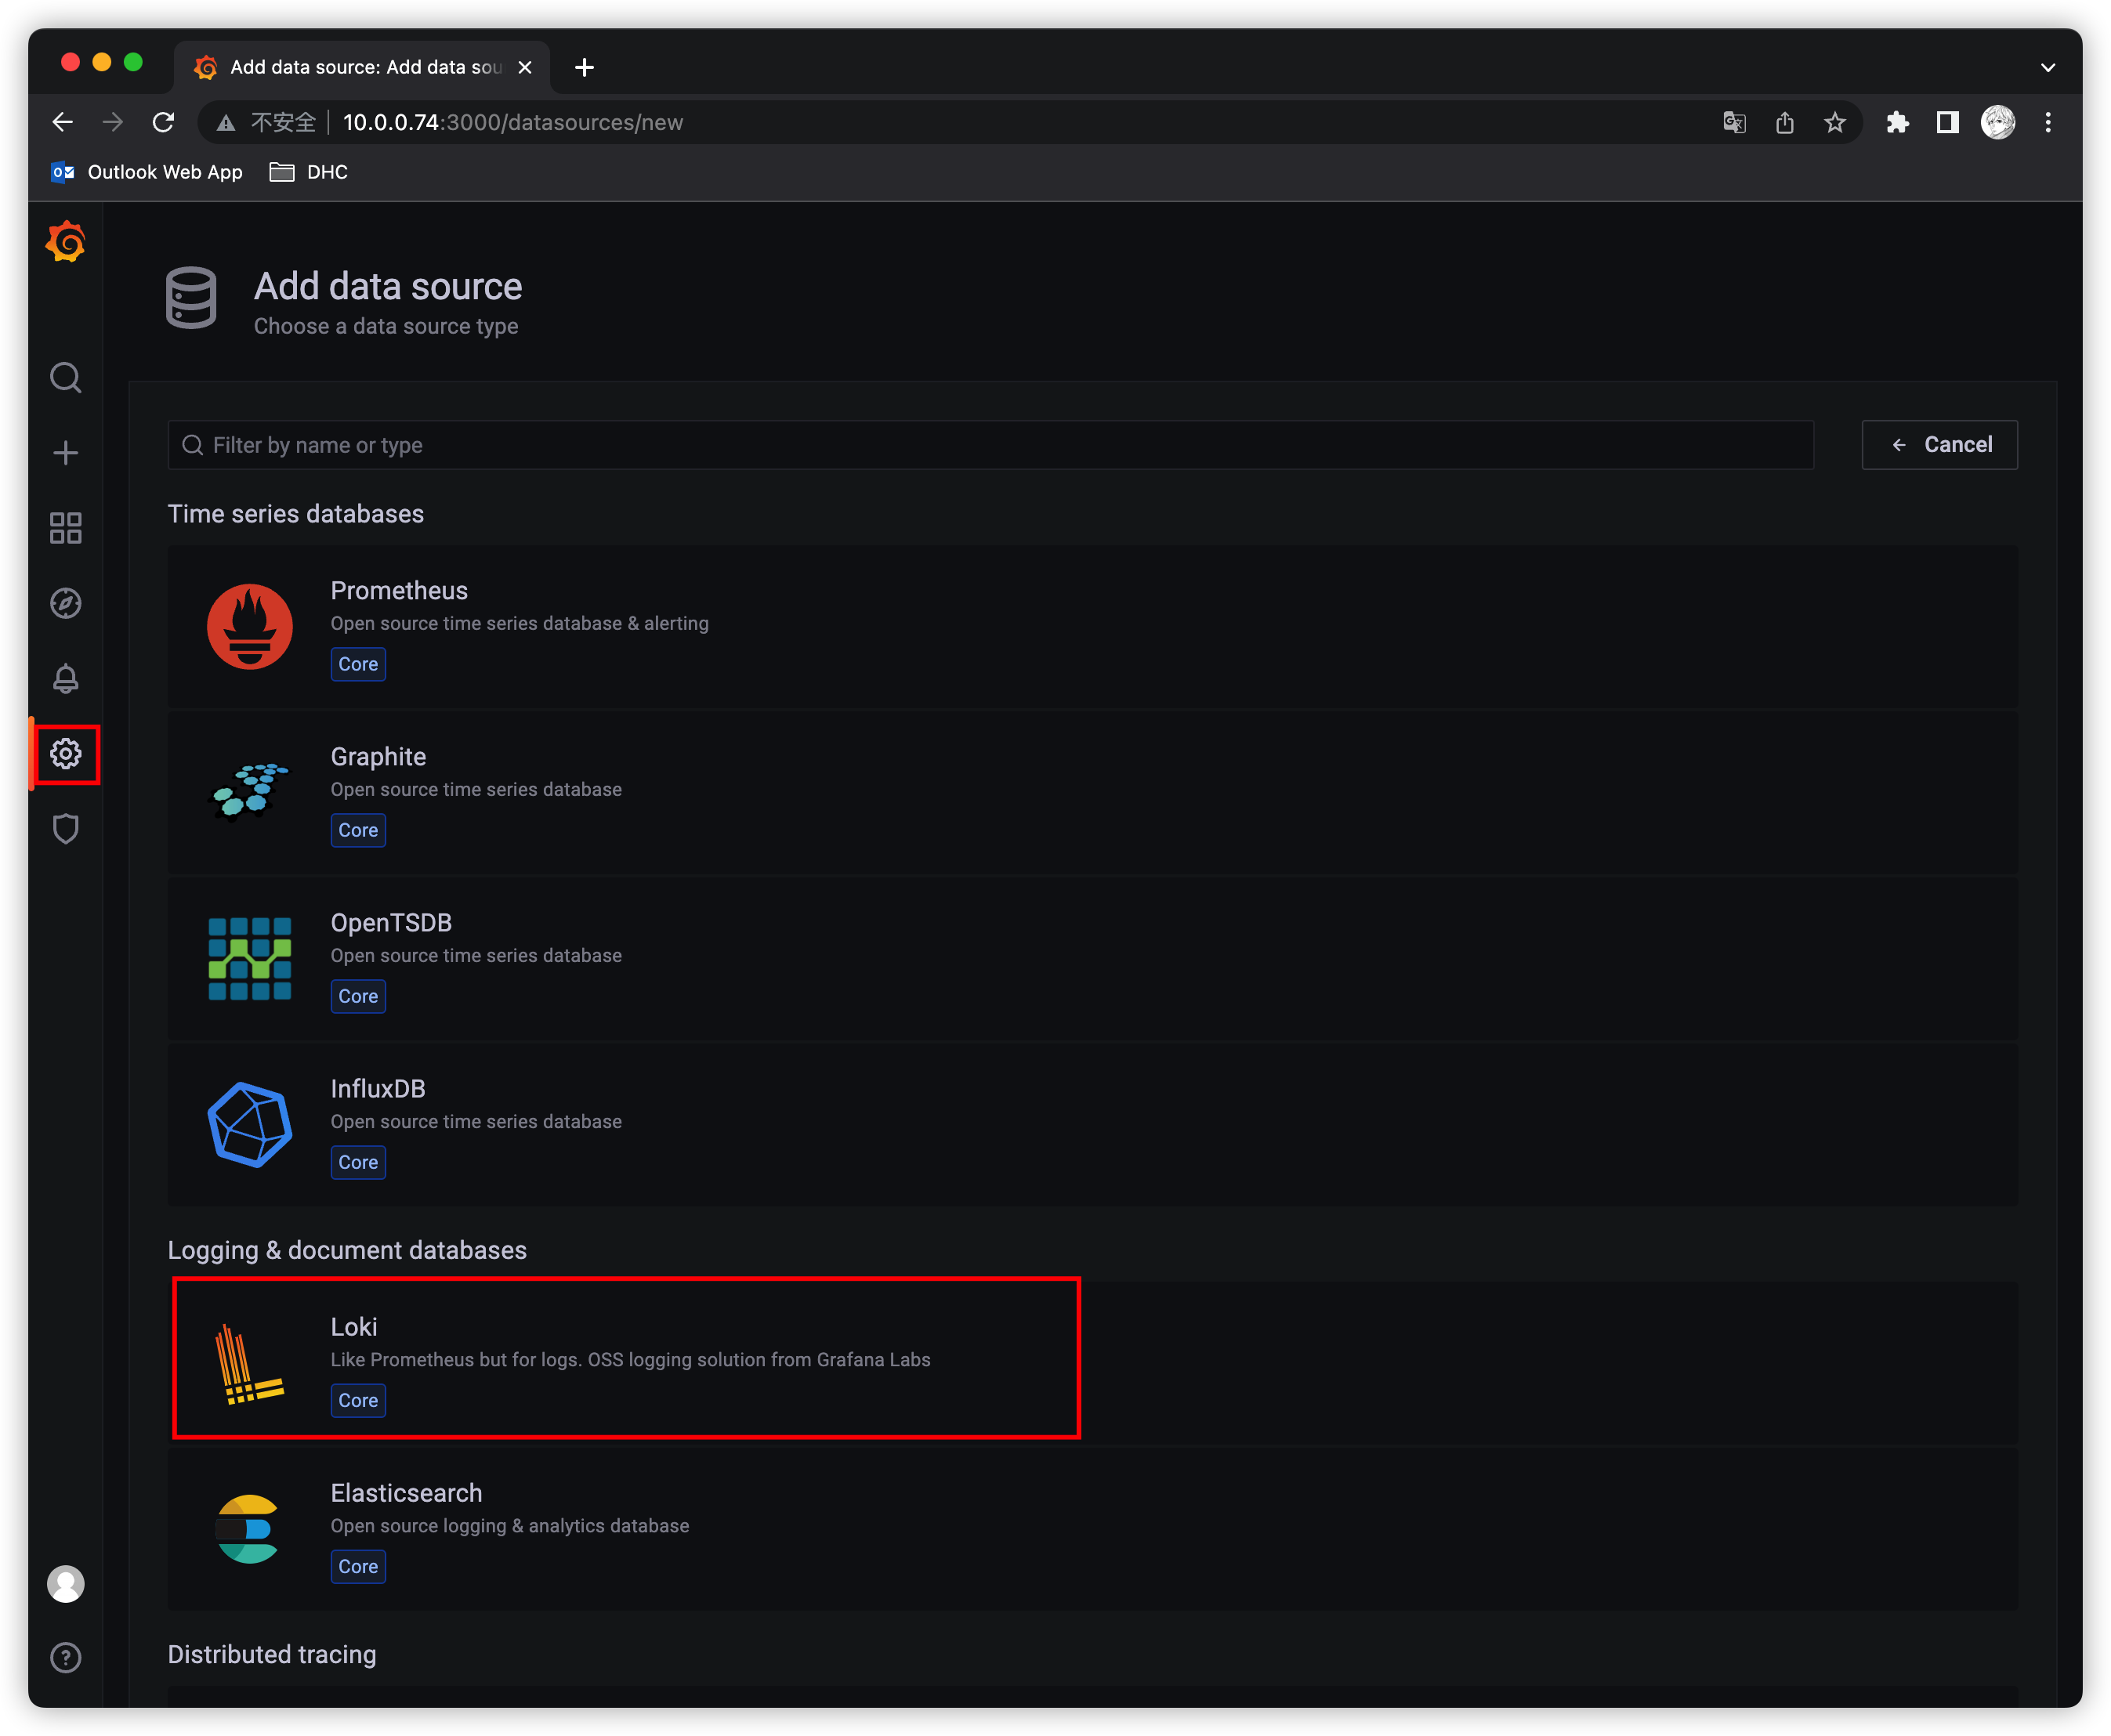Image resolution: width=2111 pixels, height=1736 pixels.
Task: Choose the Prometheus data source
Action: coord(518,626)
